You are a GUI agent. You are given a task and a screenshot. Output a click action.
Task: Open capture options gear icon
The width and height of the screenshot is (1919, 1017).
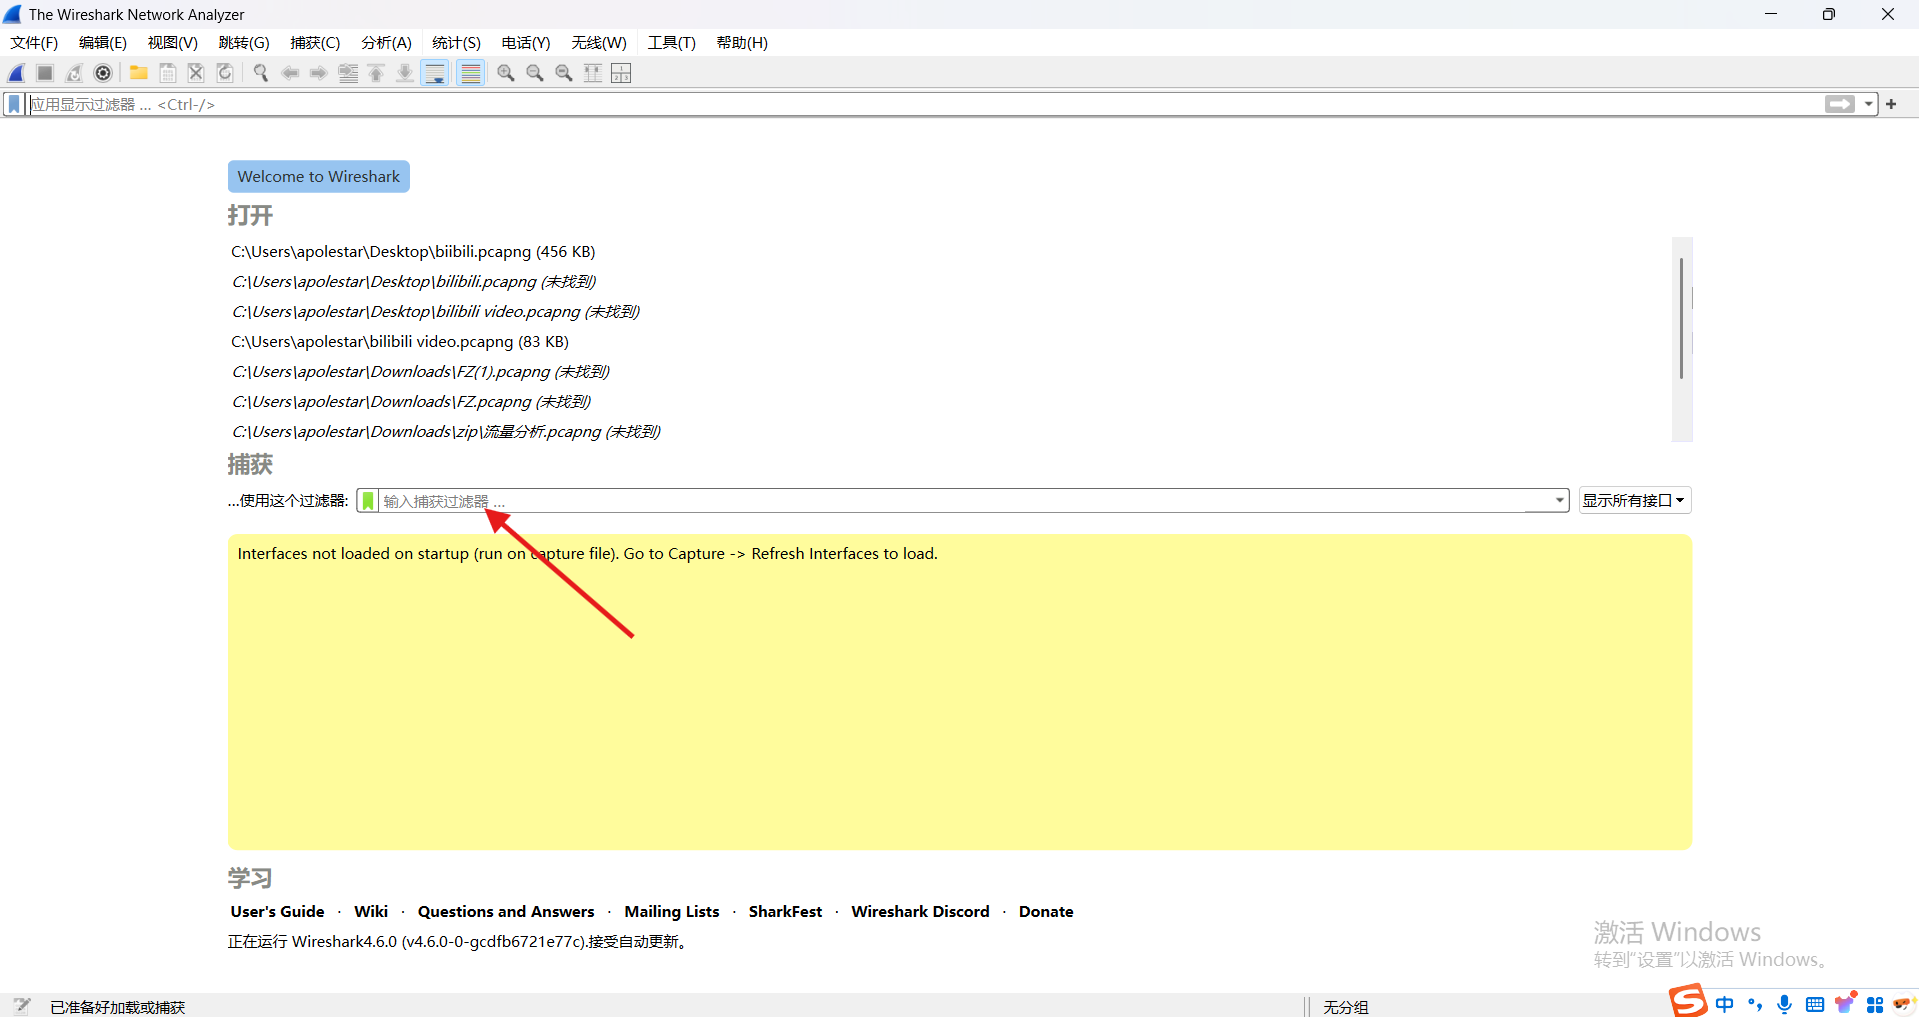103,73
